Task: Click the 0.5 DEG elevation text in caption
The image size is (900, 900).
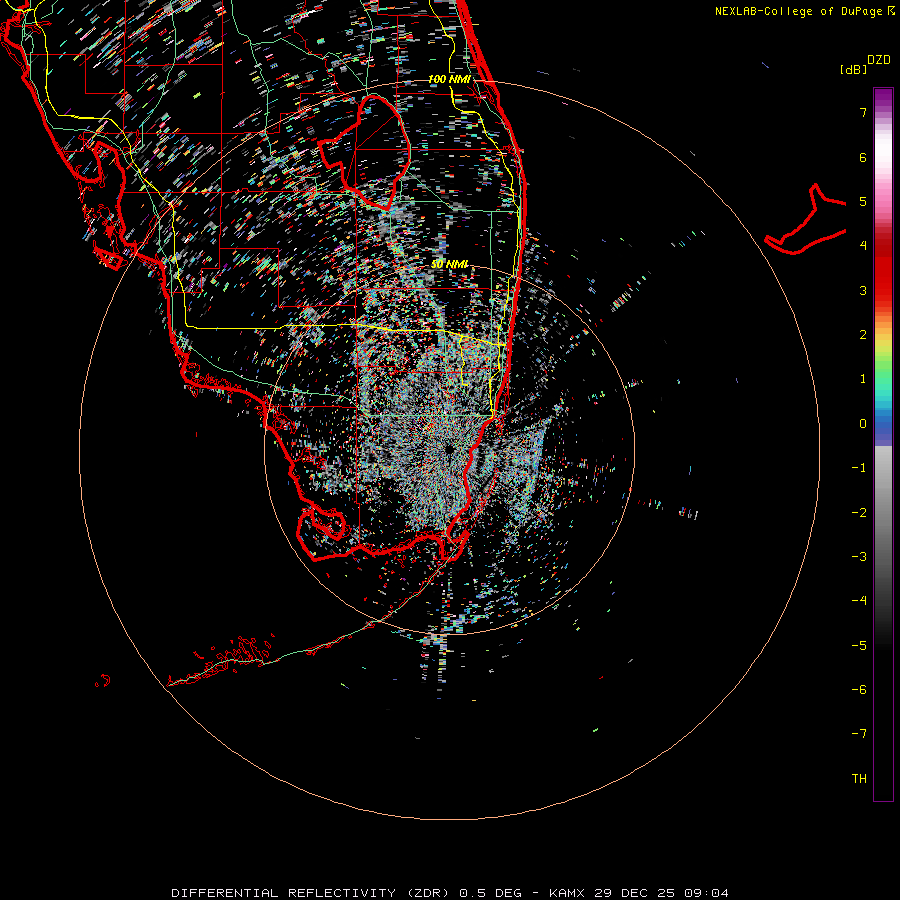Action: tap(490, 893)
